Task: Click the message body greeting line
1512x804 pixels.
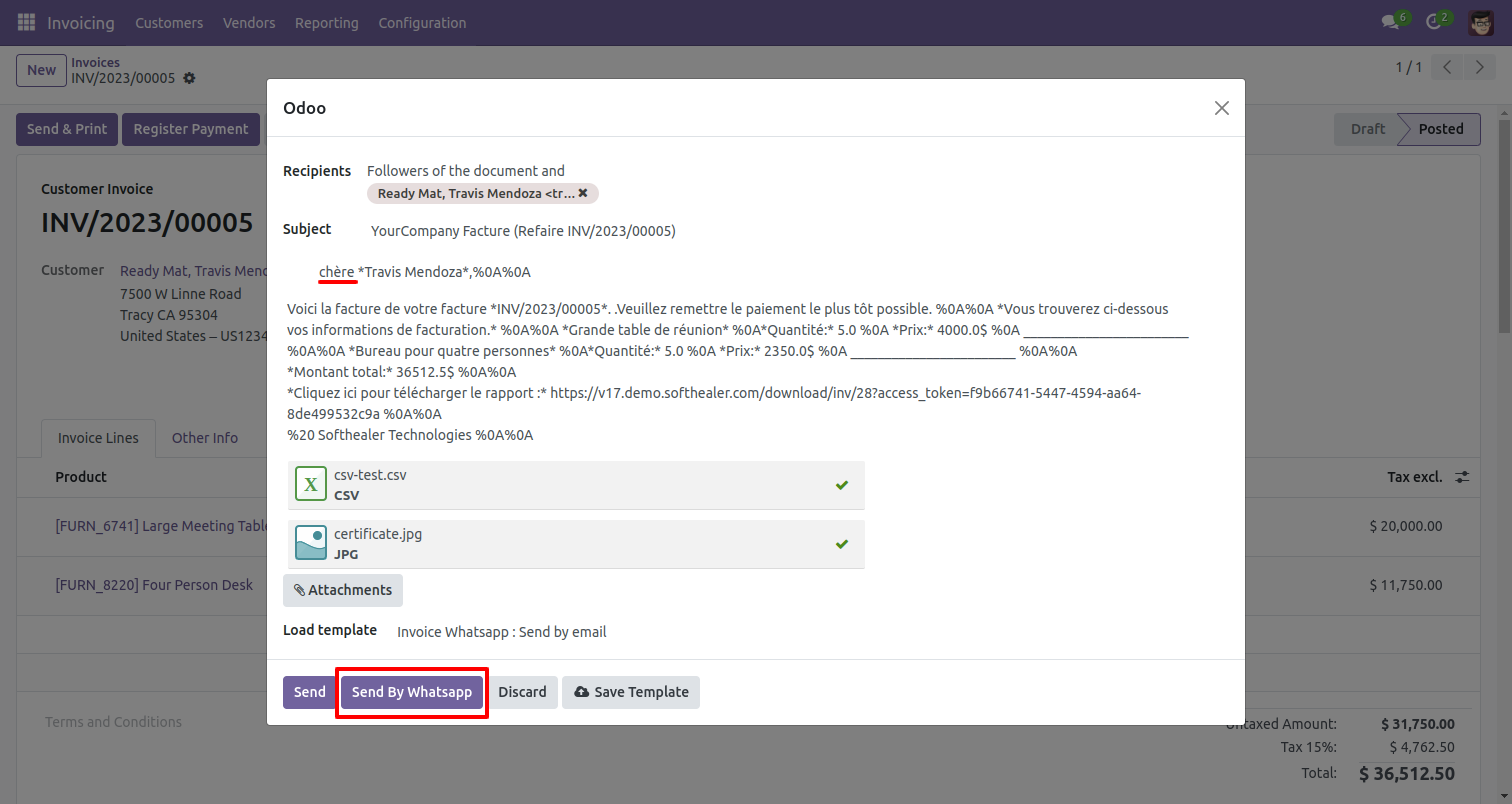Action: coord(424,272)
